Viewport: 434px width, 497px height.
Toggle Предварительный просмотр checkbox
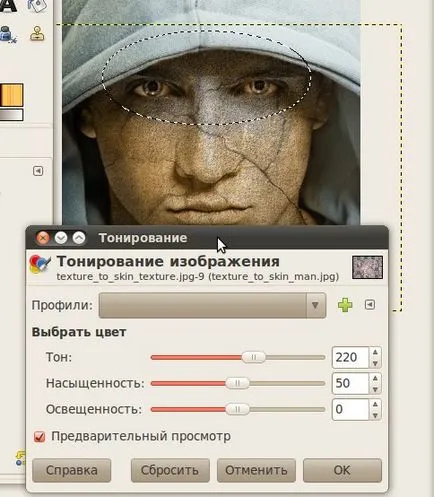[40, 437]
